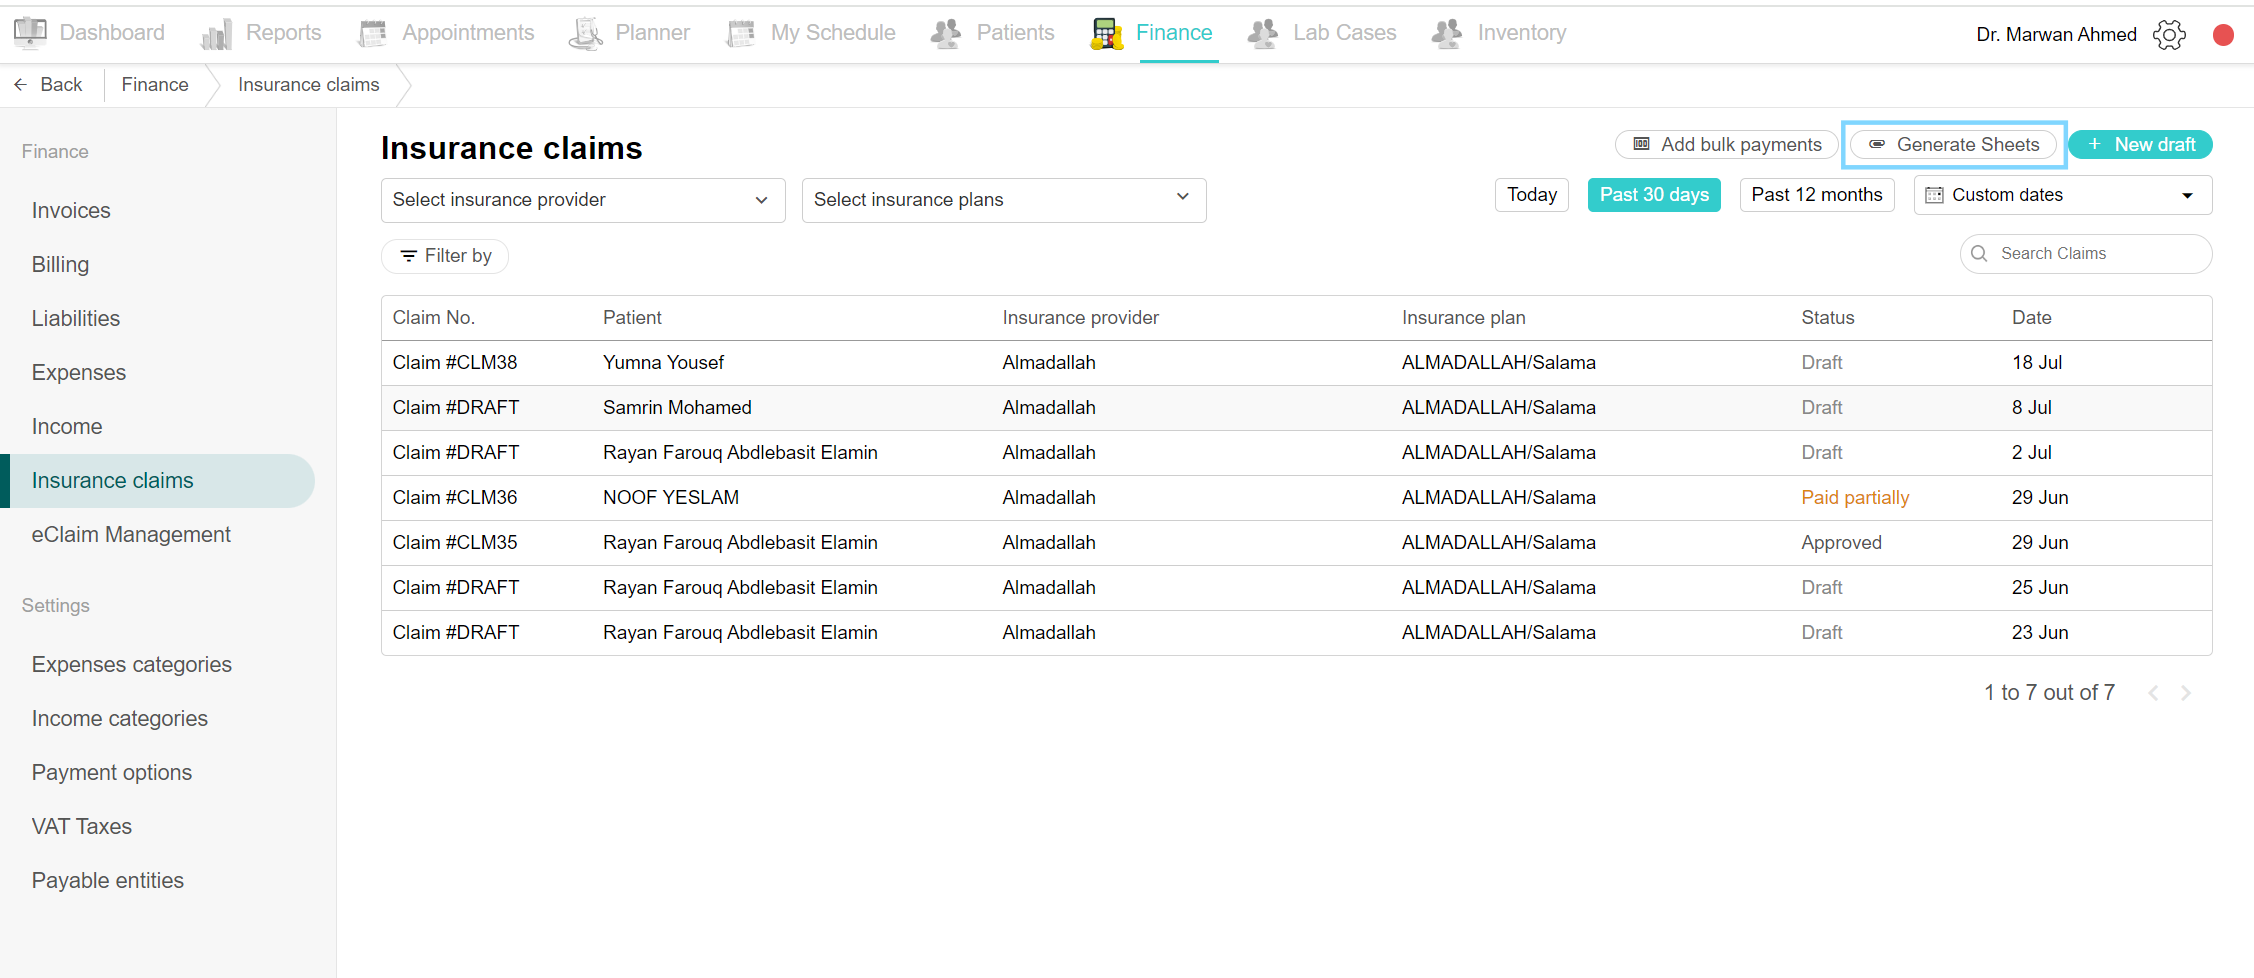This screenshot has width=2254, height=978.
Task: Open Select insurance provider dropdown
Action: coord(583,200)
